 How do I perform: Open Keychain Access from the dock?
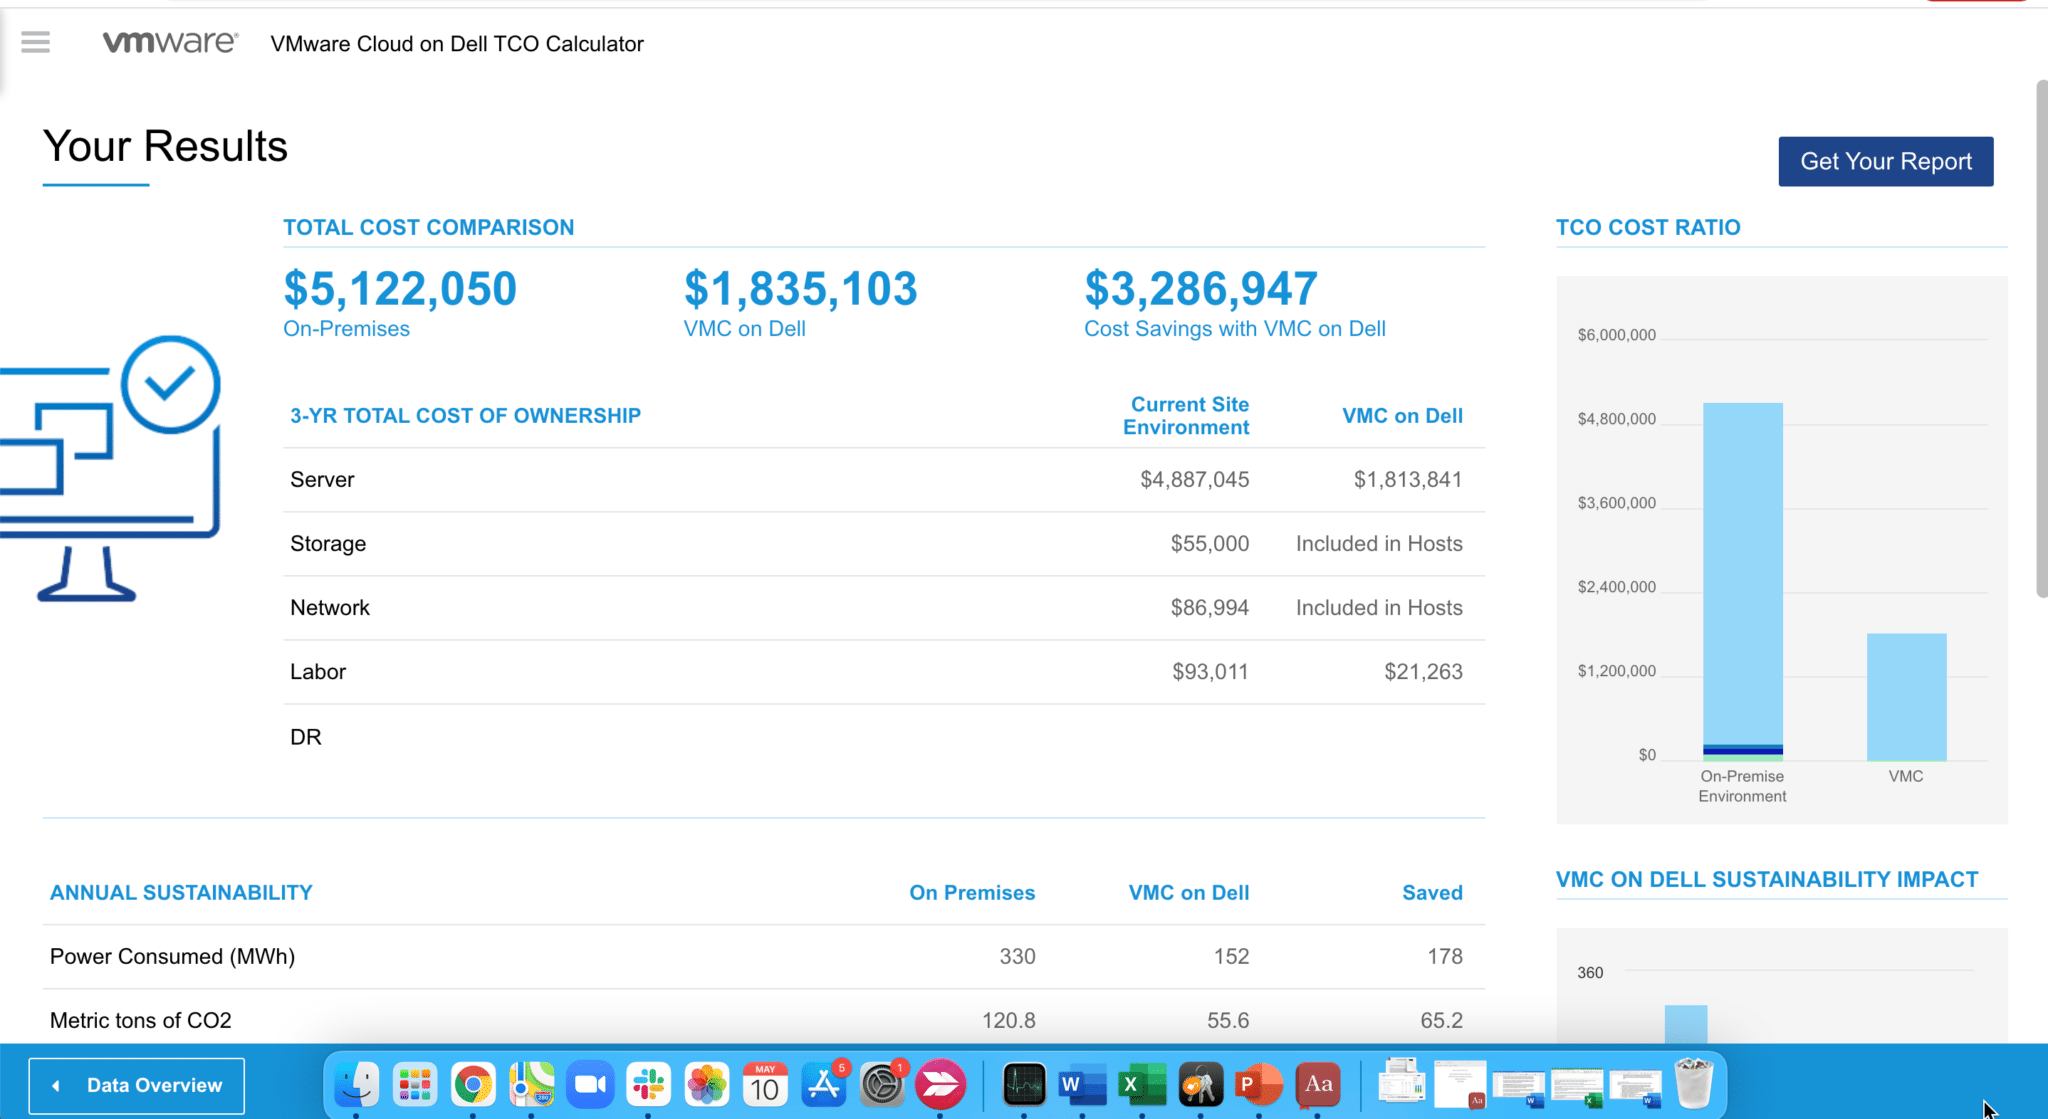[1200, 1084]
